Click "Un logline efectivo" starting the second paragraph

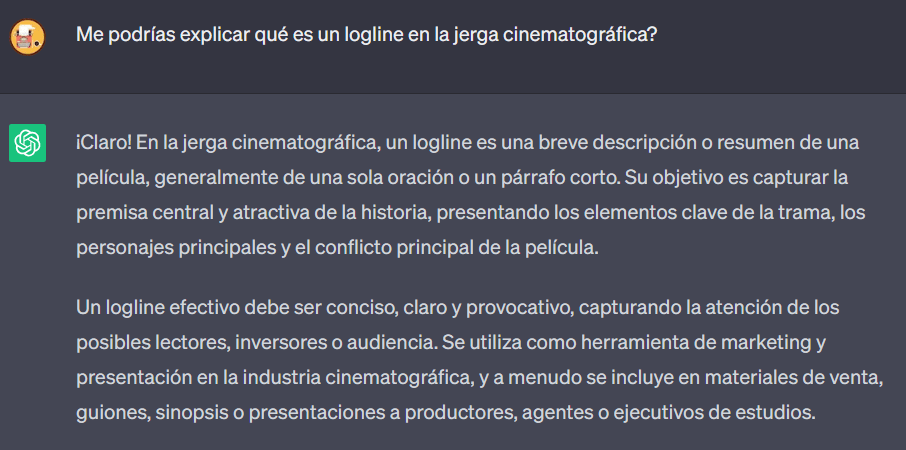(155, 306)
